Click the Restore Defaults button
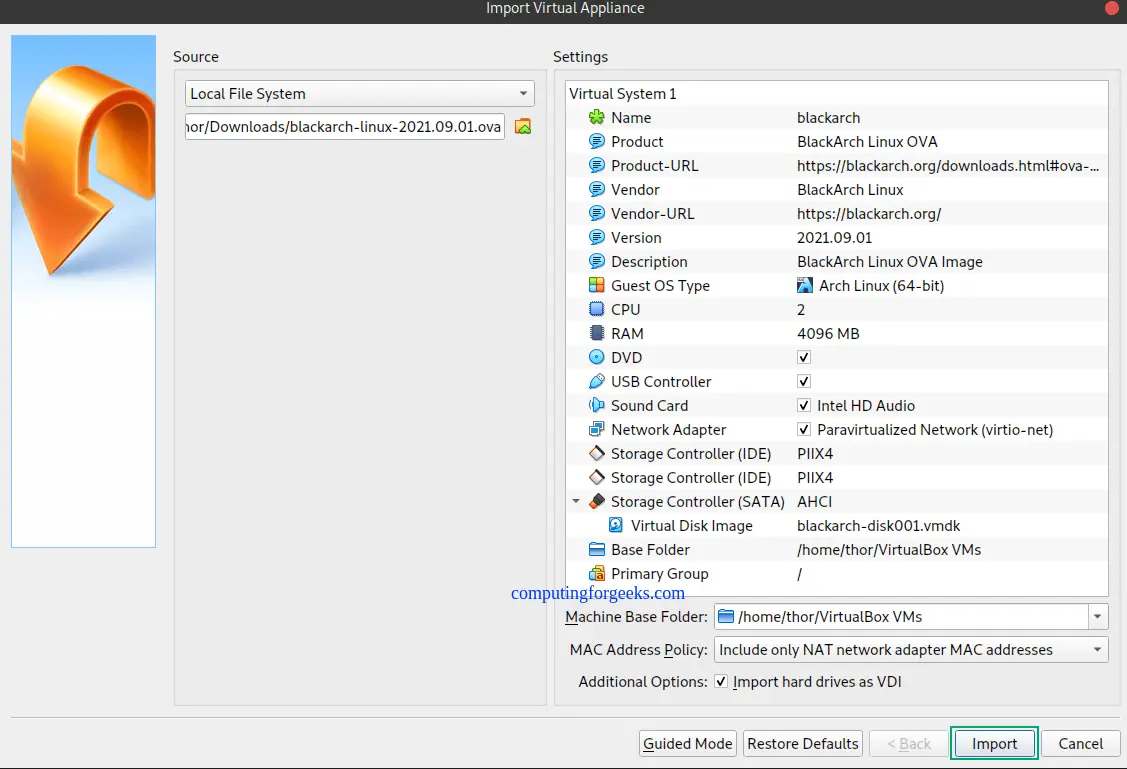 (802, 743)
